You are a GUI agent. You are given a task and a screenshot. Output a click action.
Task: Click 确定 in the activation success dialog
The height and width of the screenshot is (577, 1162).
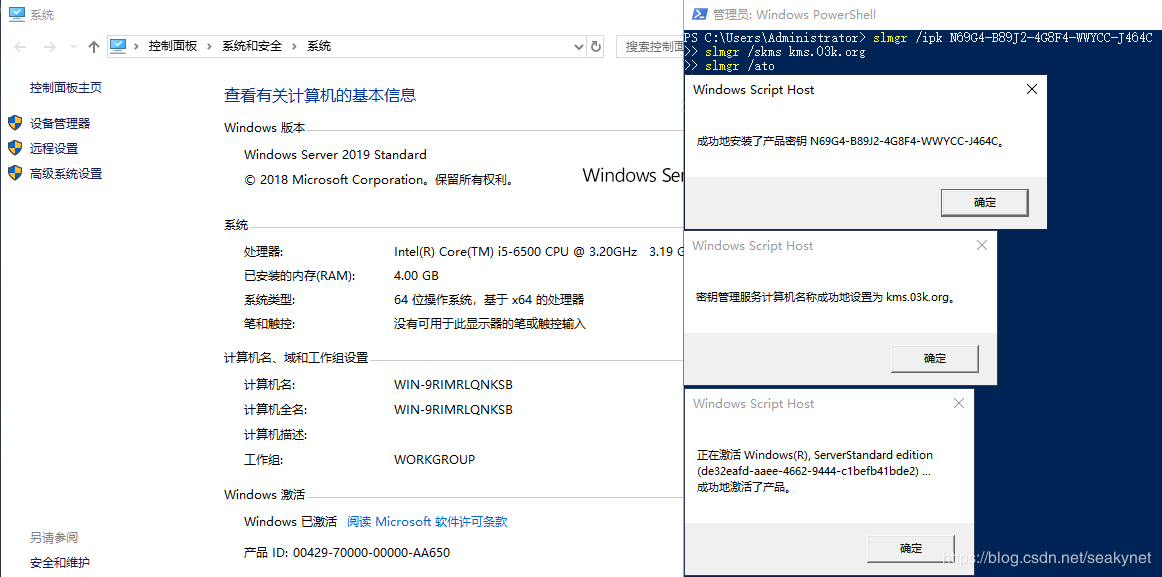coord(910,548)
